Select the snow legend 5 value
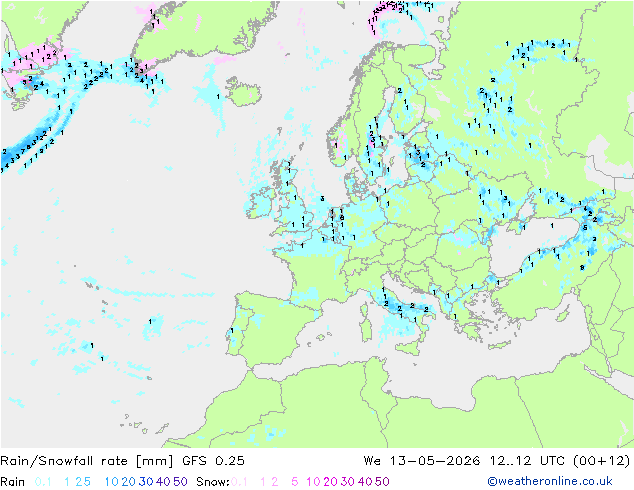 pos(294,482)
